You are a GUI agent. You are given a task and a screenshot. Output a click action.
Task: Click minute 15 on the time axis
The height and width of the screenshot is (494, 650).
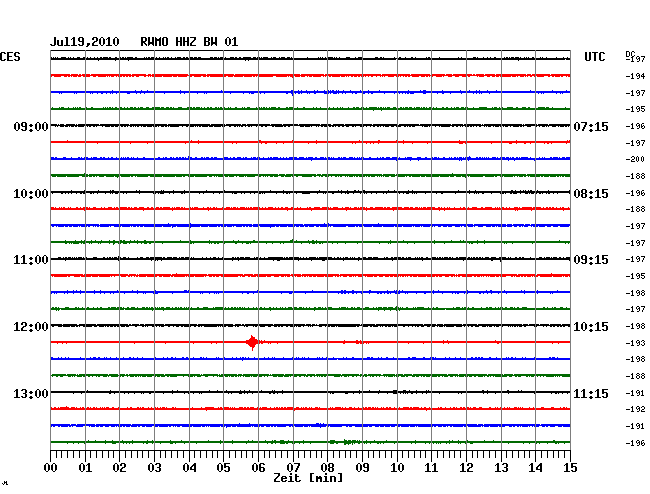click(570, 468)
